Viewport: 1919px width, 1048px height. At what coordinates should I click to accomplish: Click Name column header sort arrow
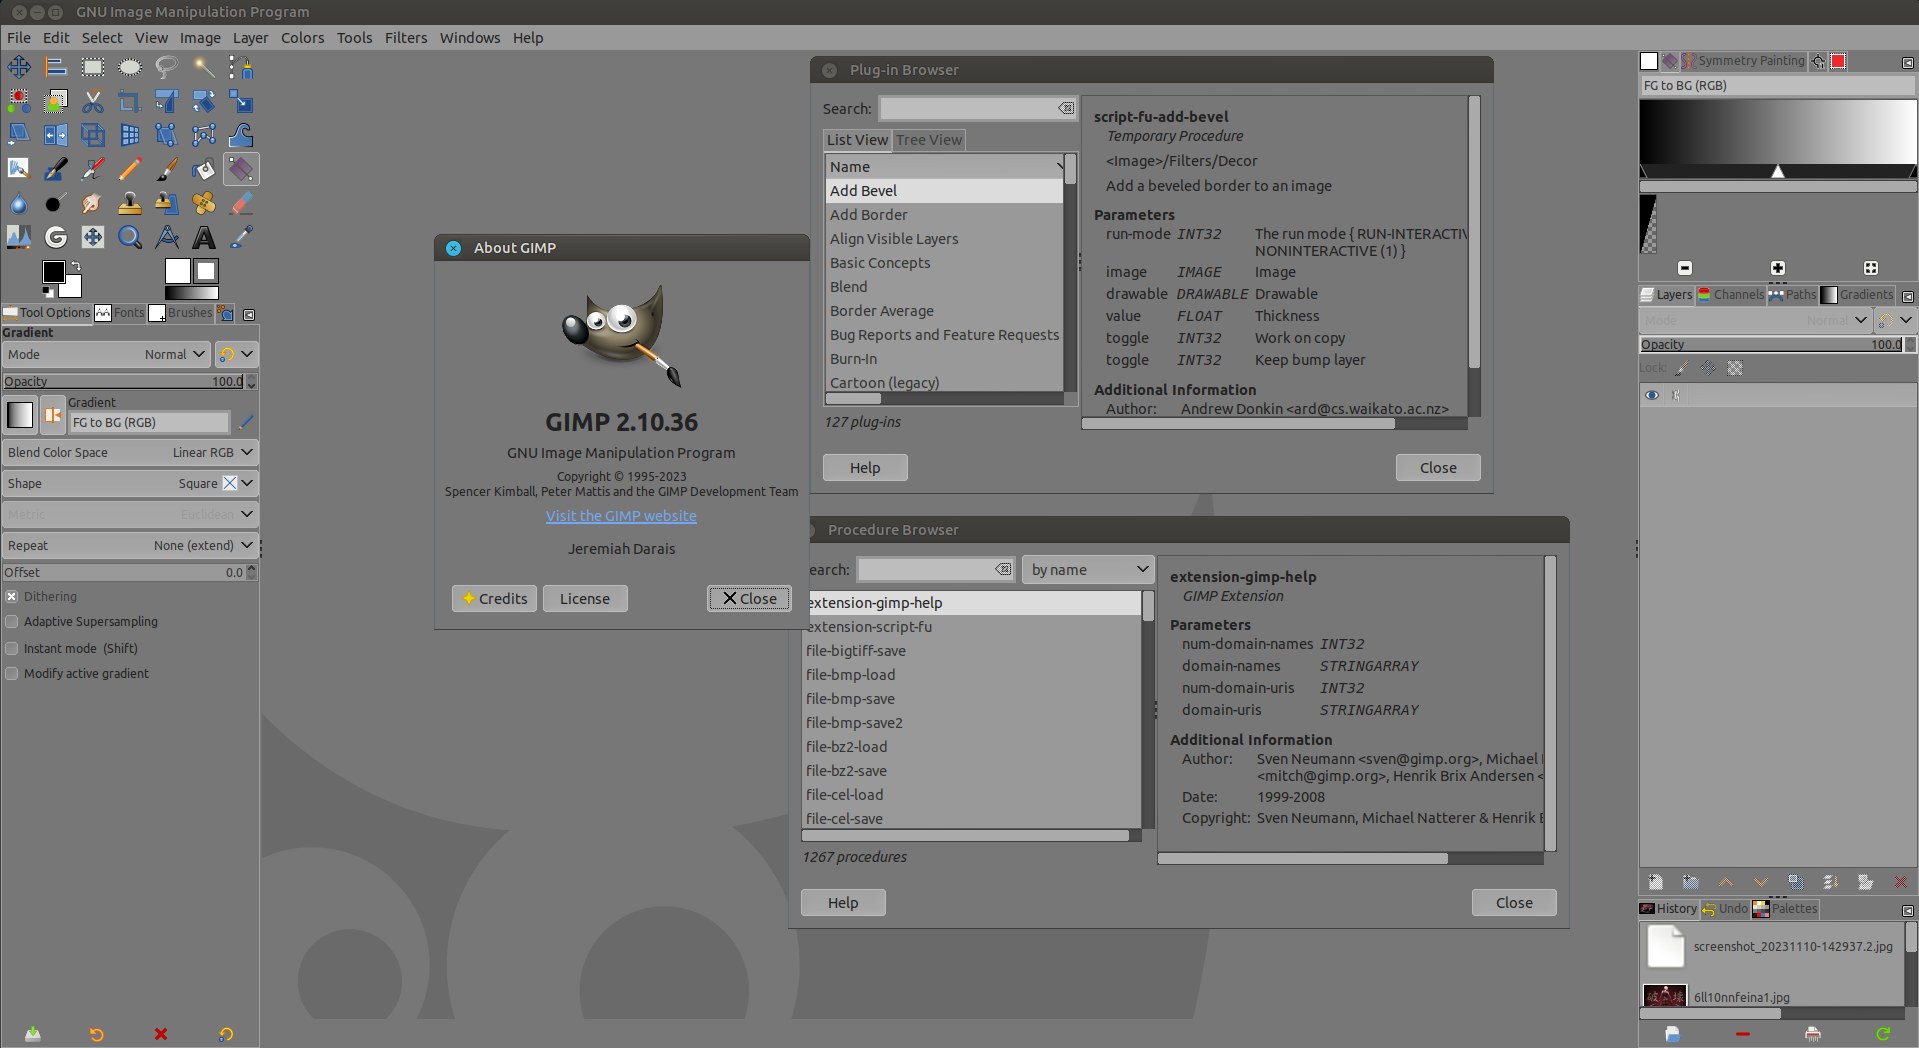tap(1059, 166)
